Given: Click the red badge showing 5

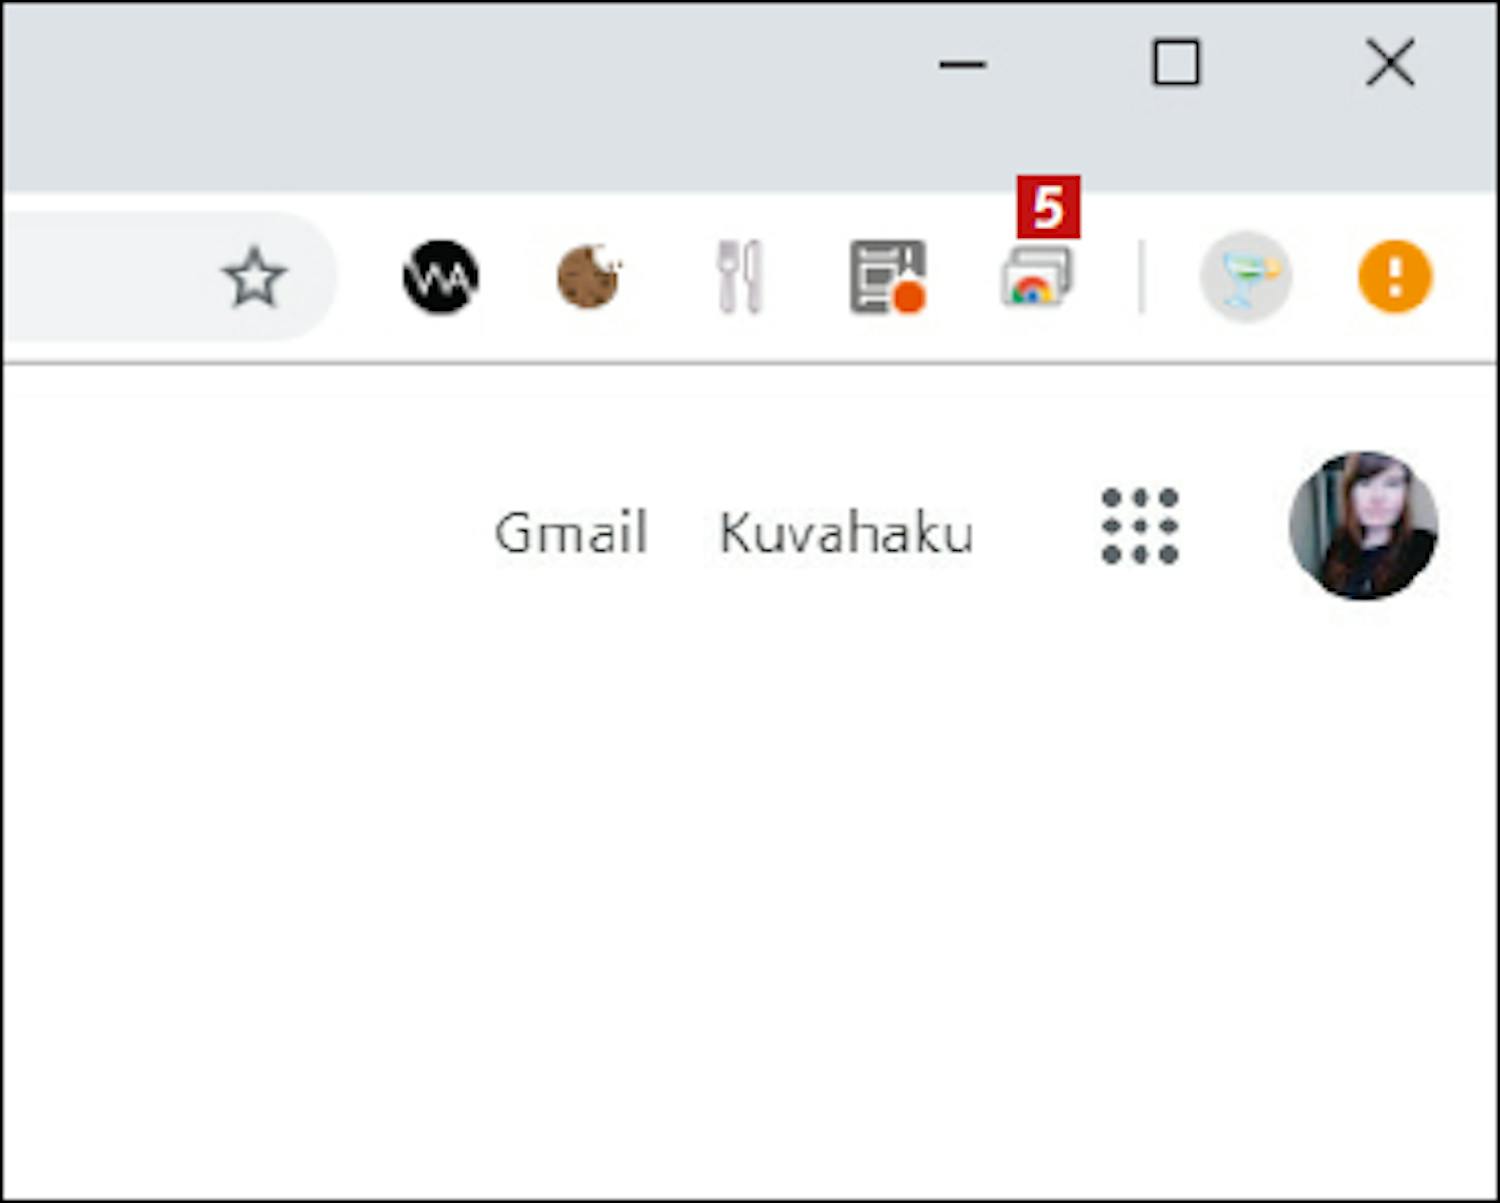Looking at the screenshot, I should point(1048,208).
